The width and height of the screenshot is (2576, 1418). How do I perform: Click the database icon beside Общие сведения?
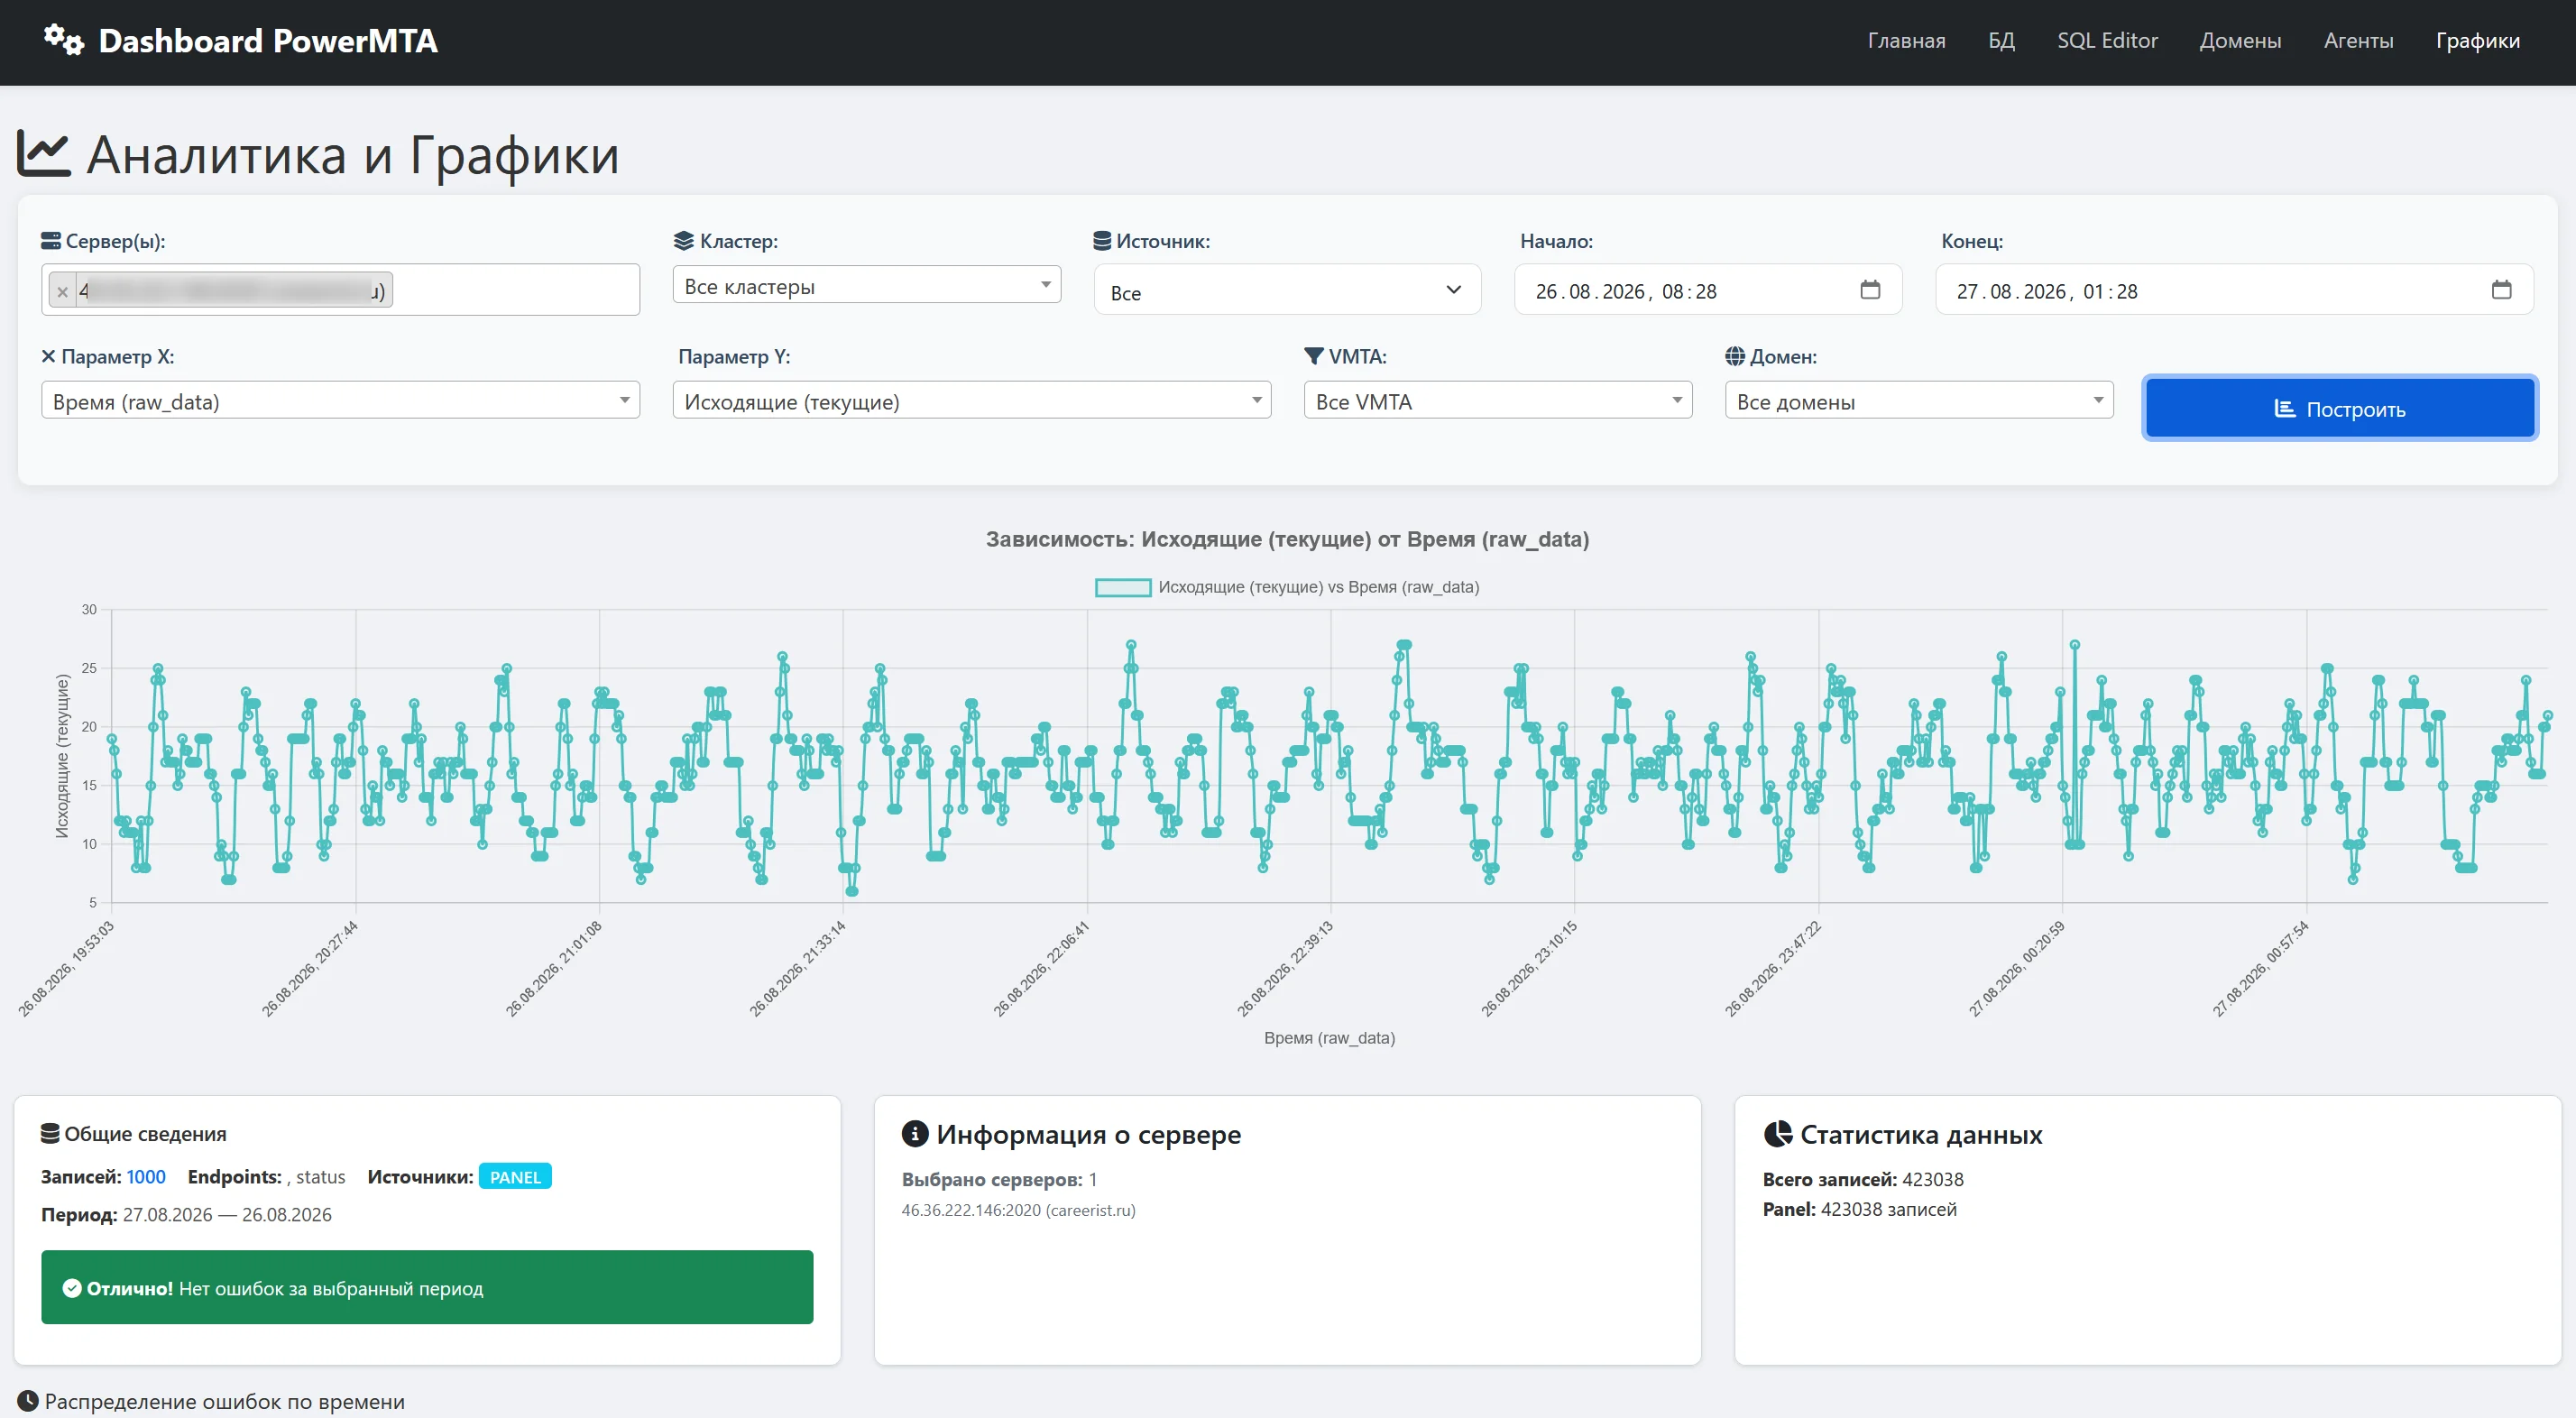pos(49,1133)
